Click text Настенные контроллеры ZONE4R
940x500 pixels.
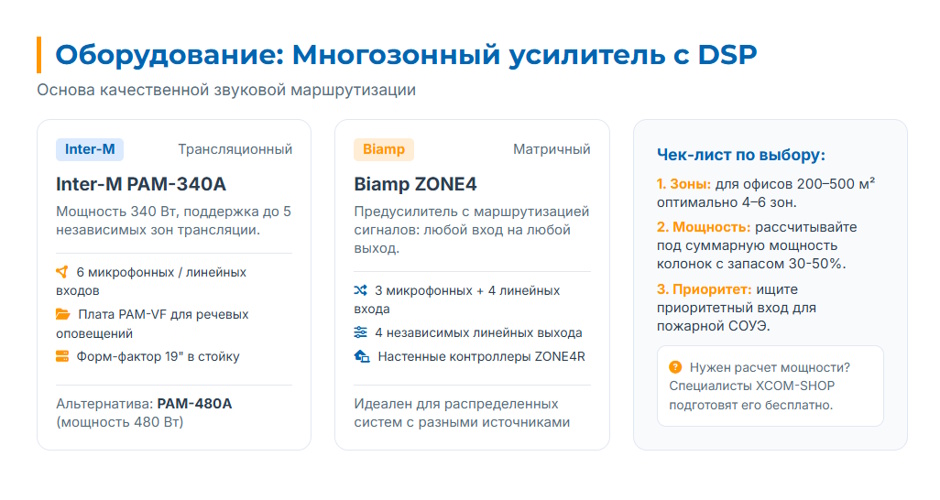481,357
